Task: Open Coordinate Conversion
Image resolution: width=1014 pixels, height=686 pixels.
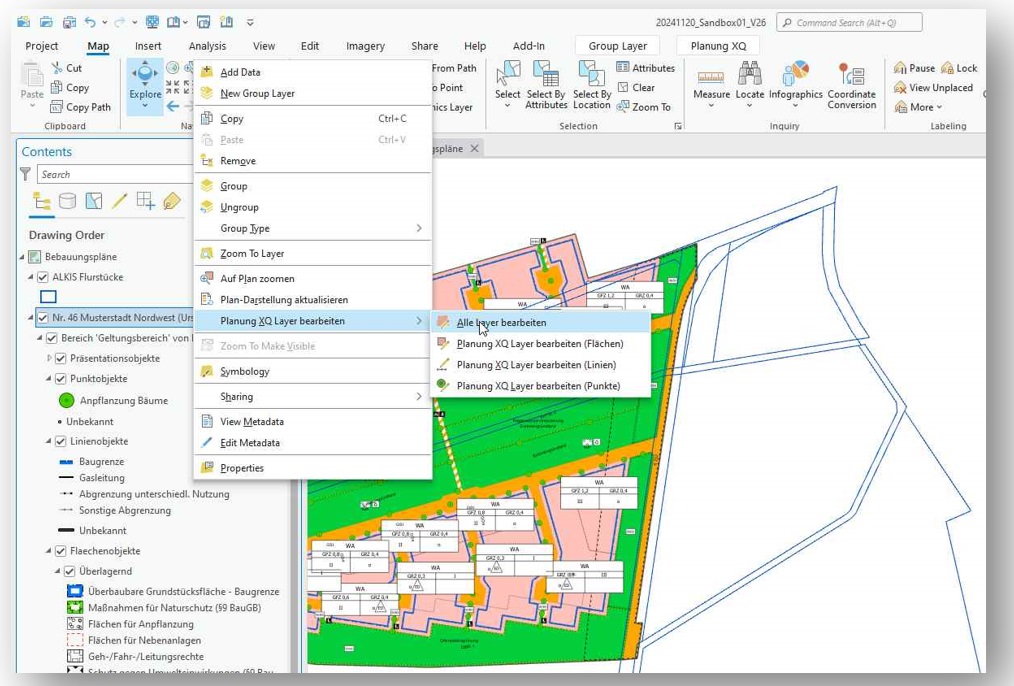Action: [x=852, y=85]
